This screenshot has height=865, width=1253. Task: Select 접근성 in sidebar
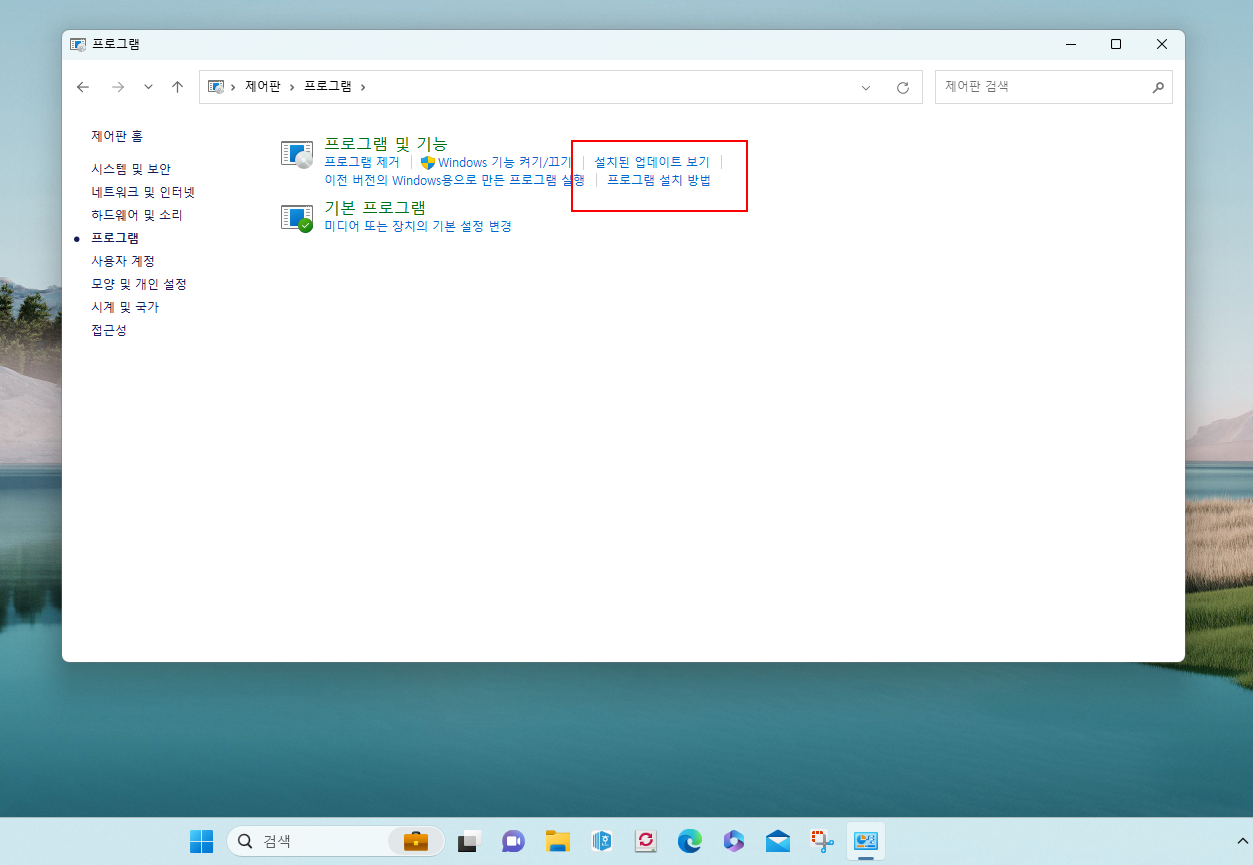coord(109,330)
